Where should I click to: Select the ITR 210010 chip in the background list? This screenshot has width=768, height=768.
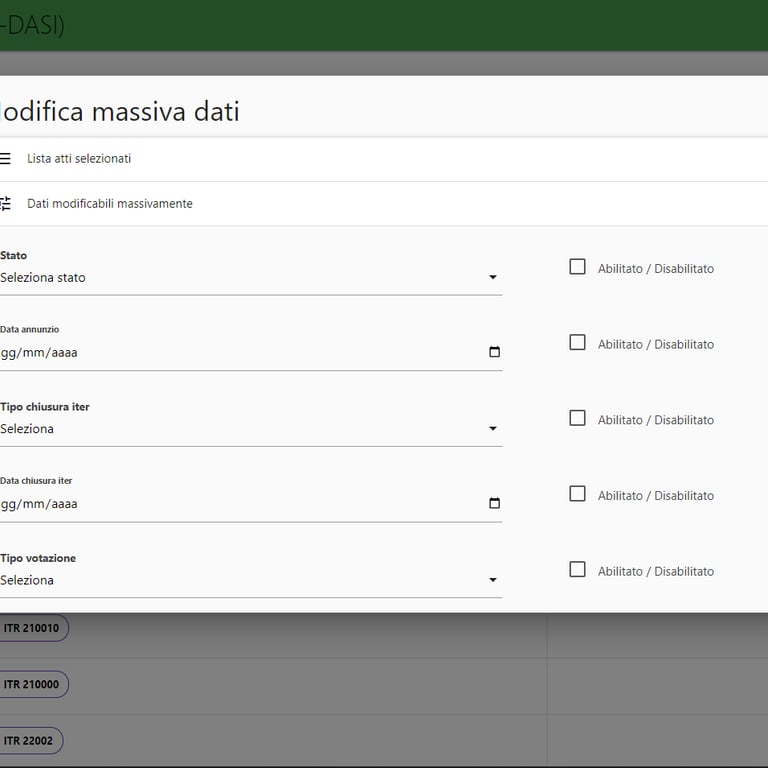[x=33, y=628]
